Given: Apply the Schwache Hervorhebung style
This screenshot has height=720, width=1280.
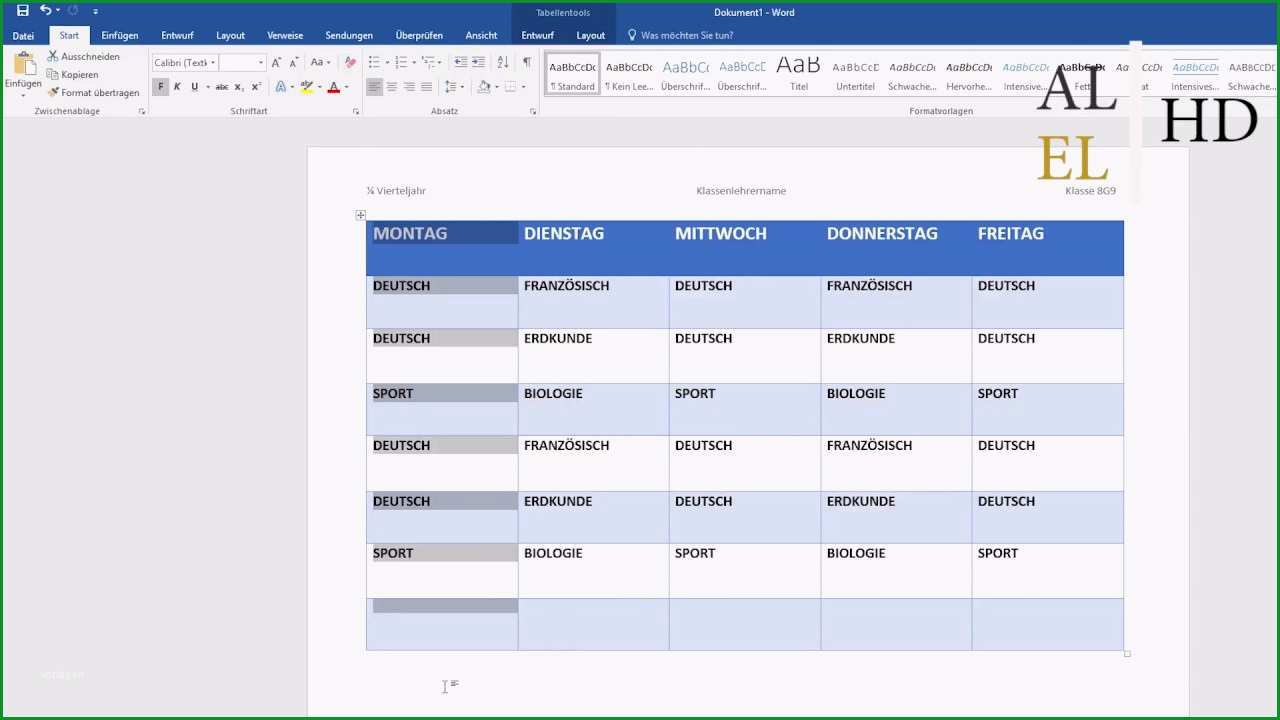Looking at the screenshot, I should click(912, 74).
